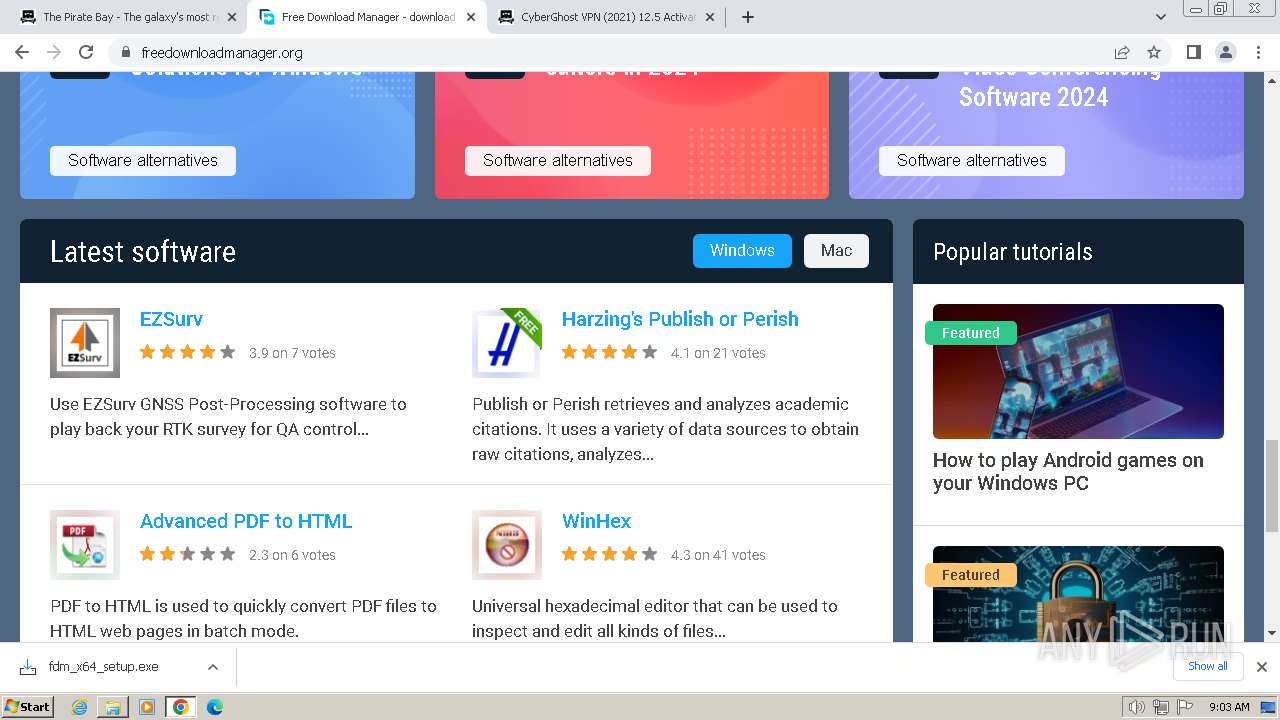Open the Chrome three-dot menu

1258,52
